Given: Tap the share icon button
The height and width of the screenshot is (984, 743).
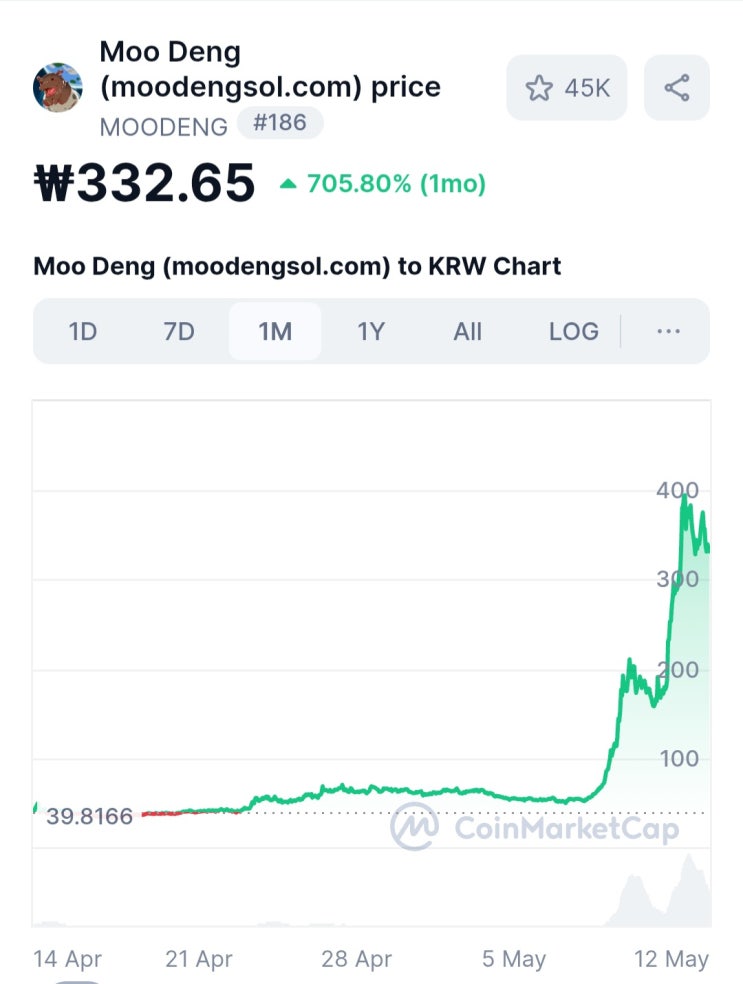Looking at the screenshot, I should (677, 87).
